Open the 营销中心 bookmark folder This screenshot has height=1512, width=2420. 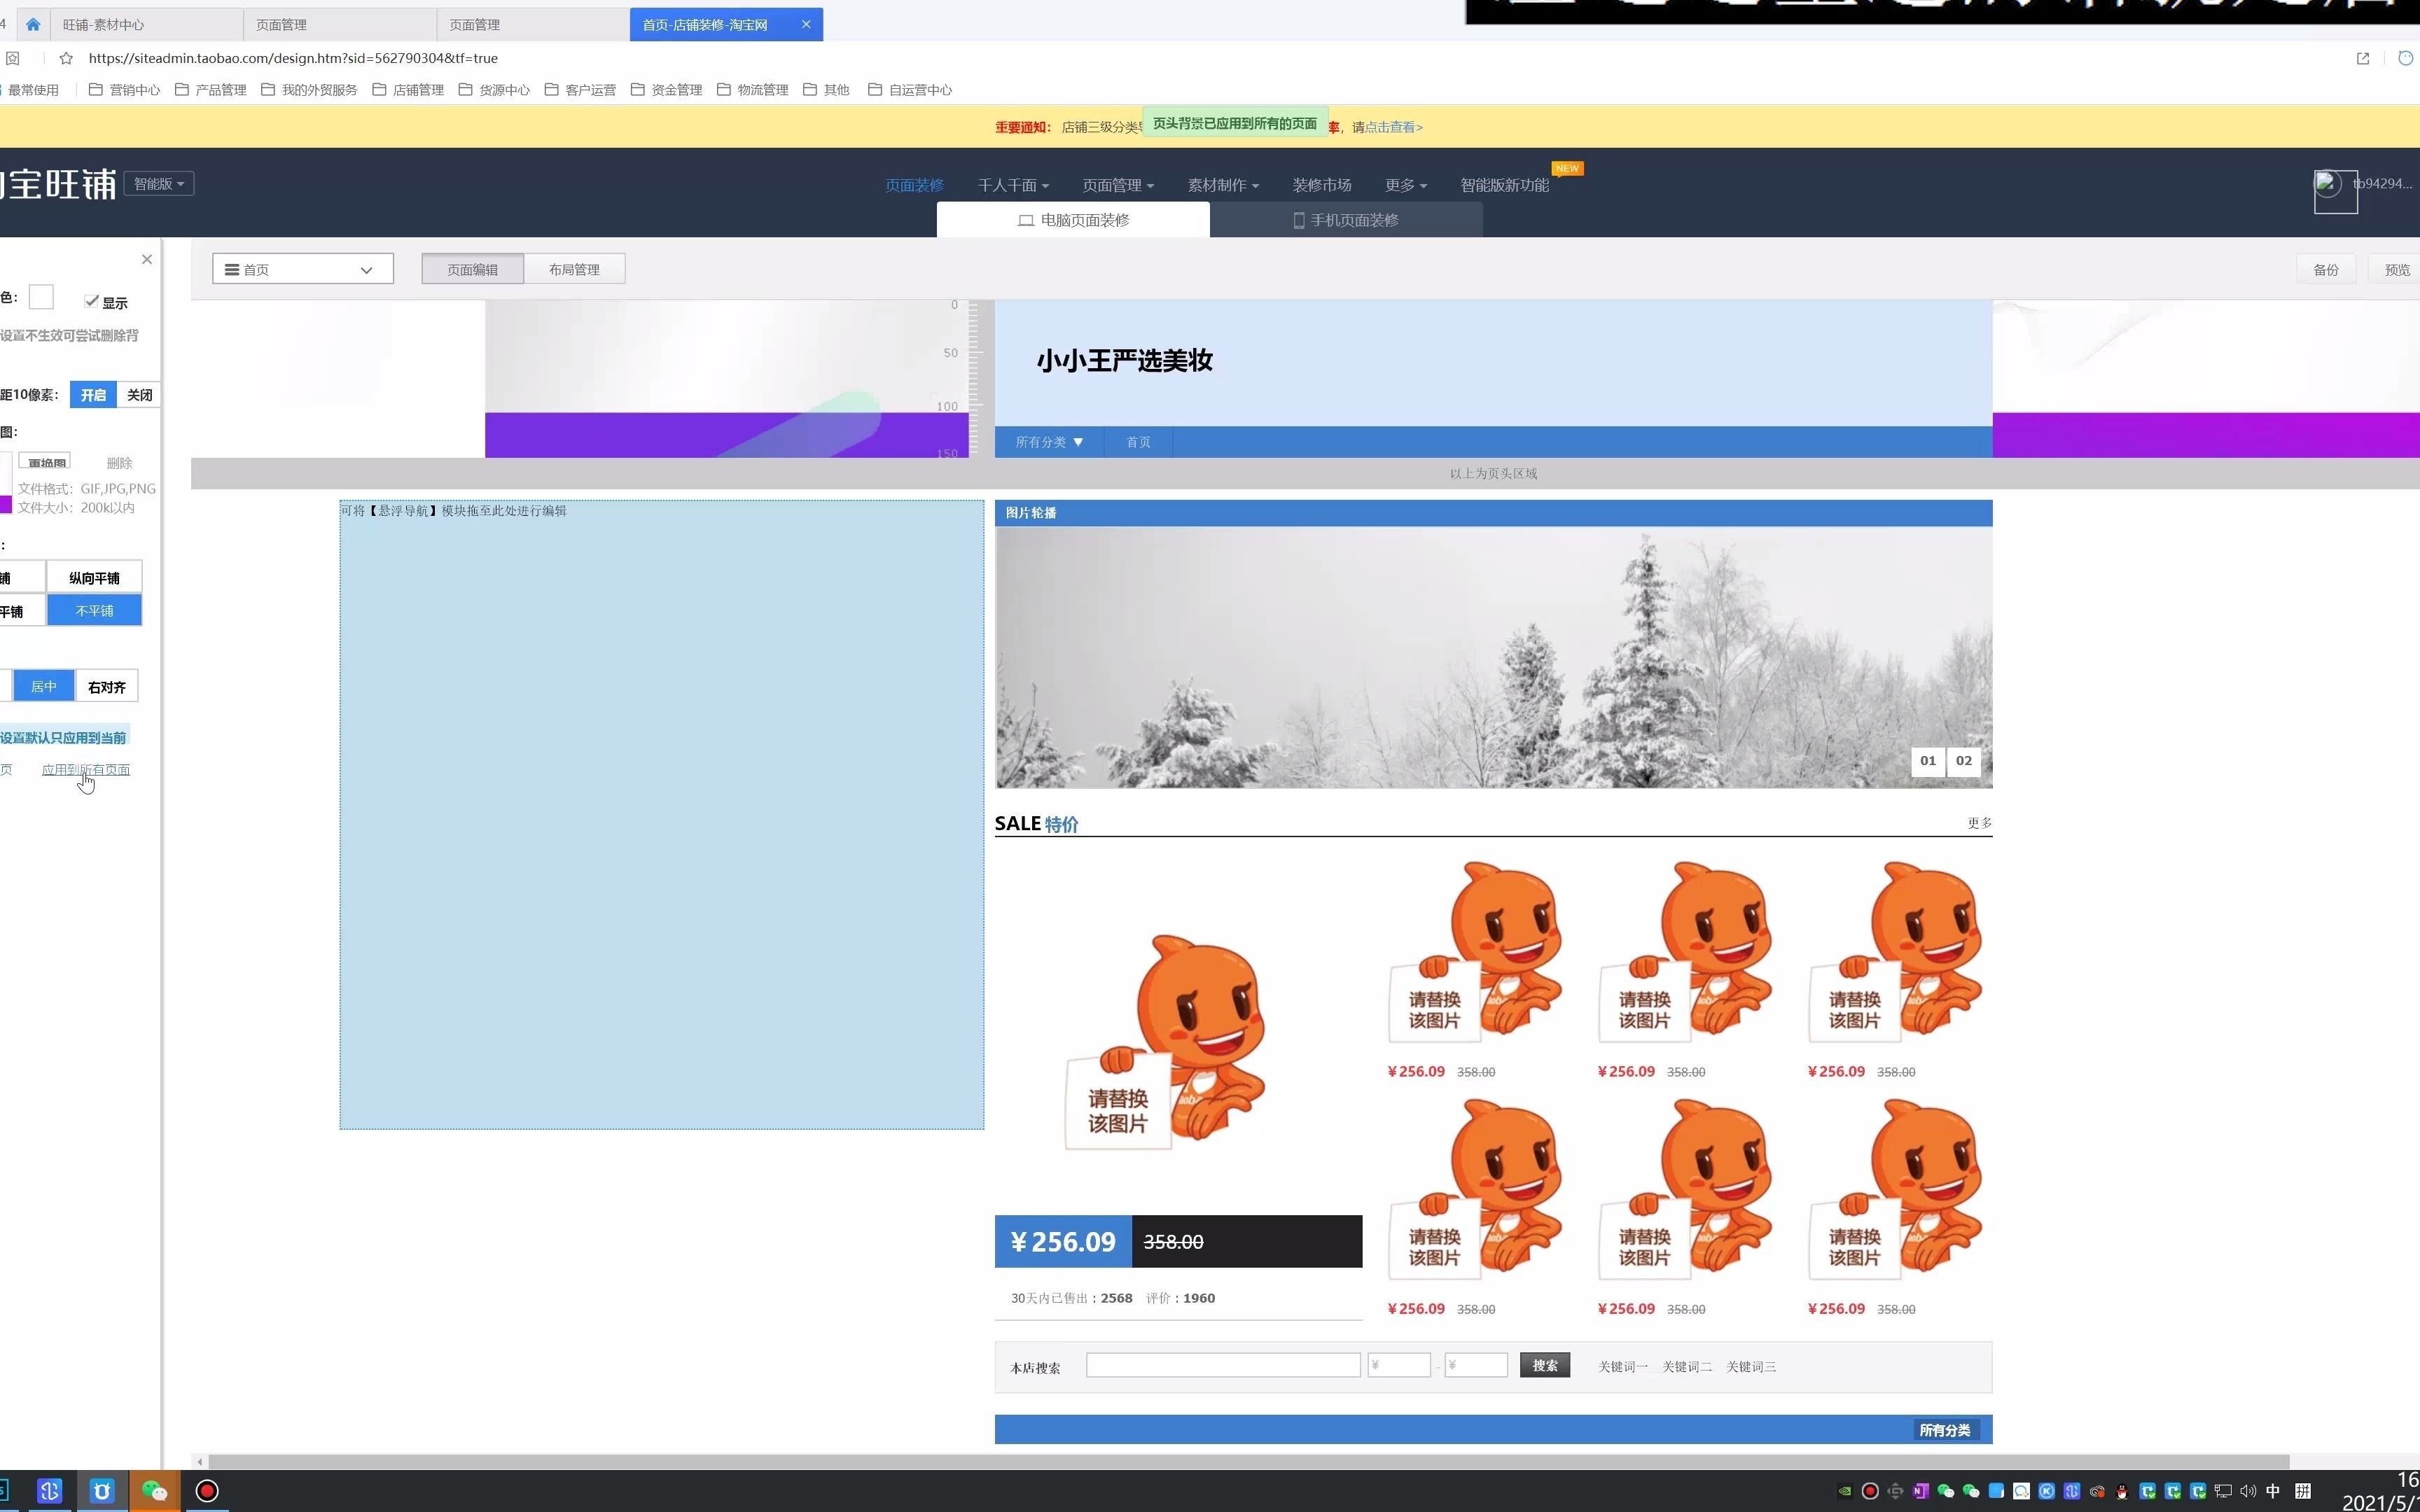(124, 90)
